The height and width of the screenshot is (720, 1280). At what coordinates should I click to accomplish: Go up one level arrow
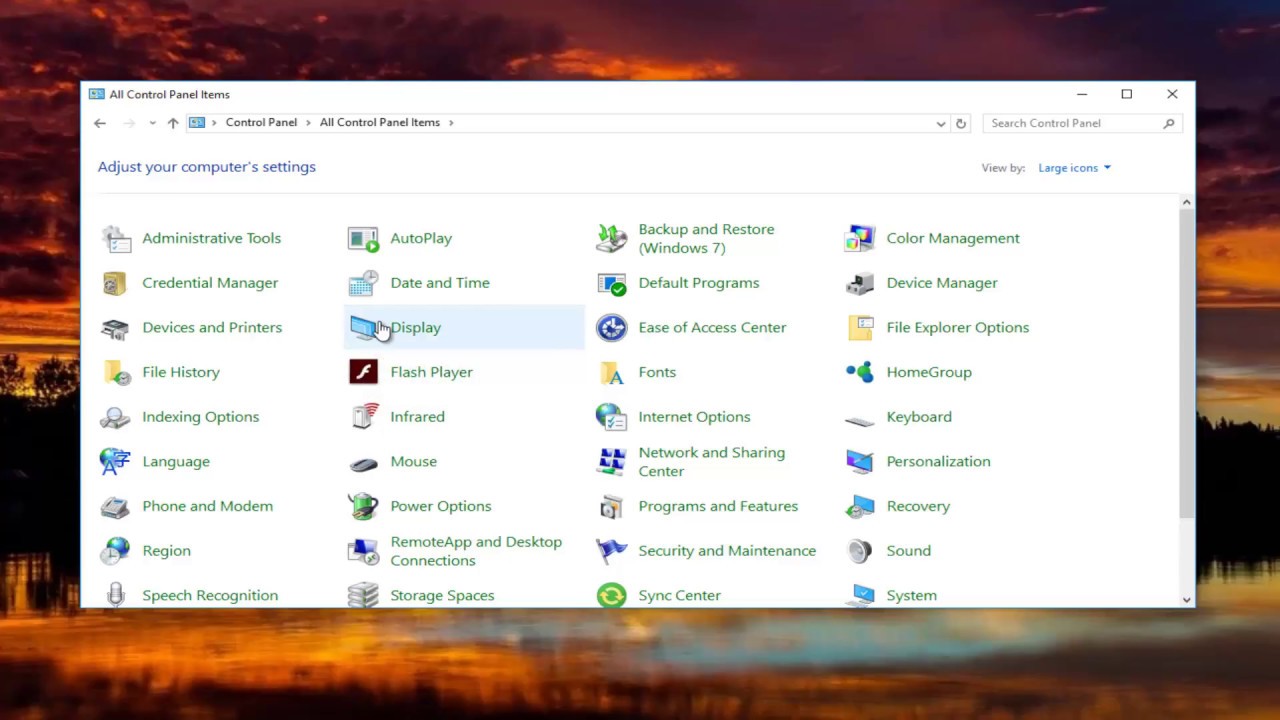coord(173,123)
